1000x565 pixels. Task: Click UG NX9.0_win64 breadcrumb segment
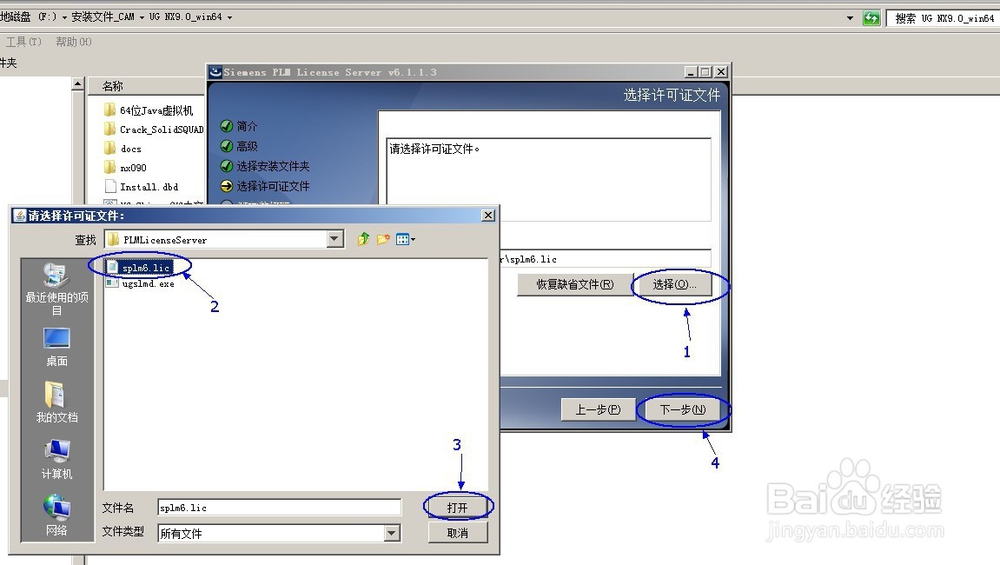pos(186,17)
